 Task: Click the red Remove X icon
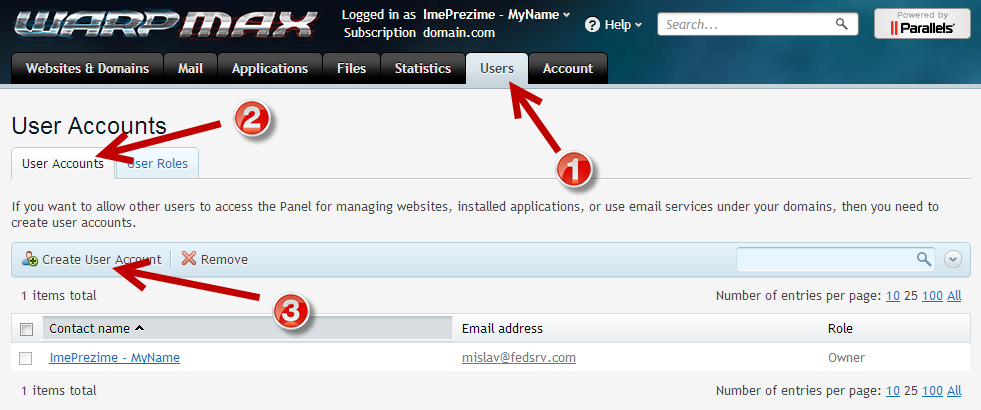tap(189, 259)
